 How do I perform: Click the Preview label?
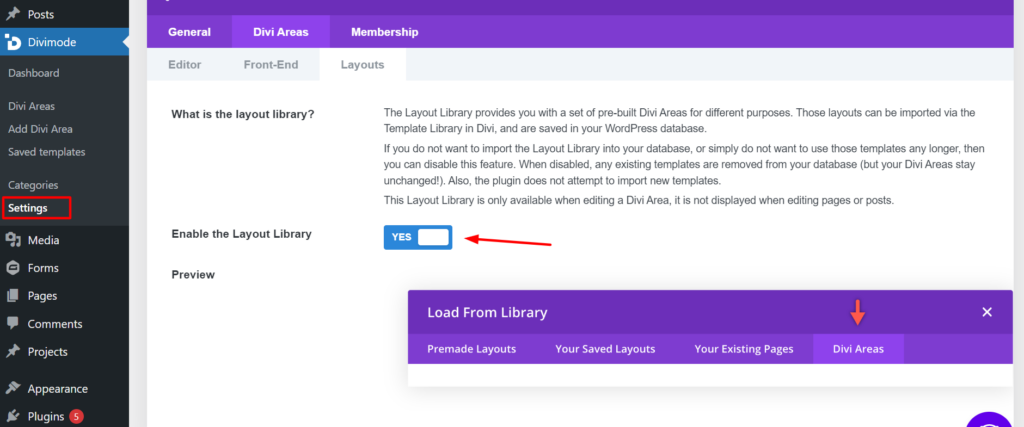point(193,275)
